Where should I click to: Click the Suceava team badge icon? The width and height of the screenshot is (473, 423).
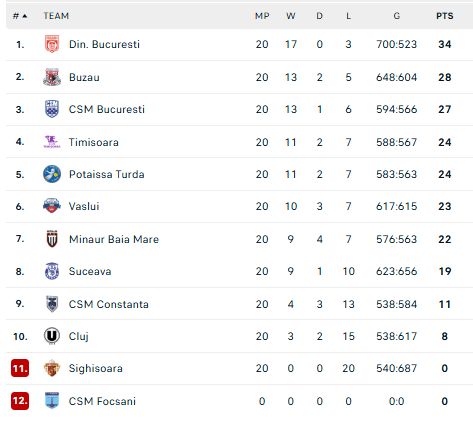point(52,271)
